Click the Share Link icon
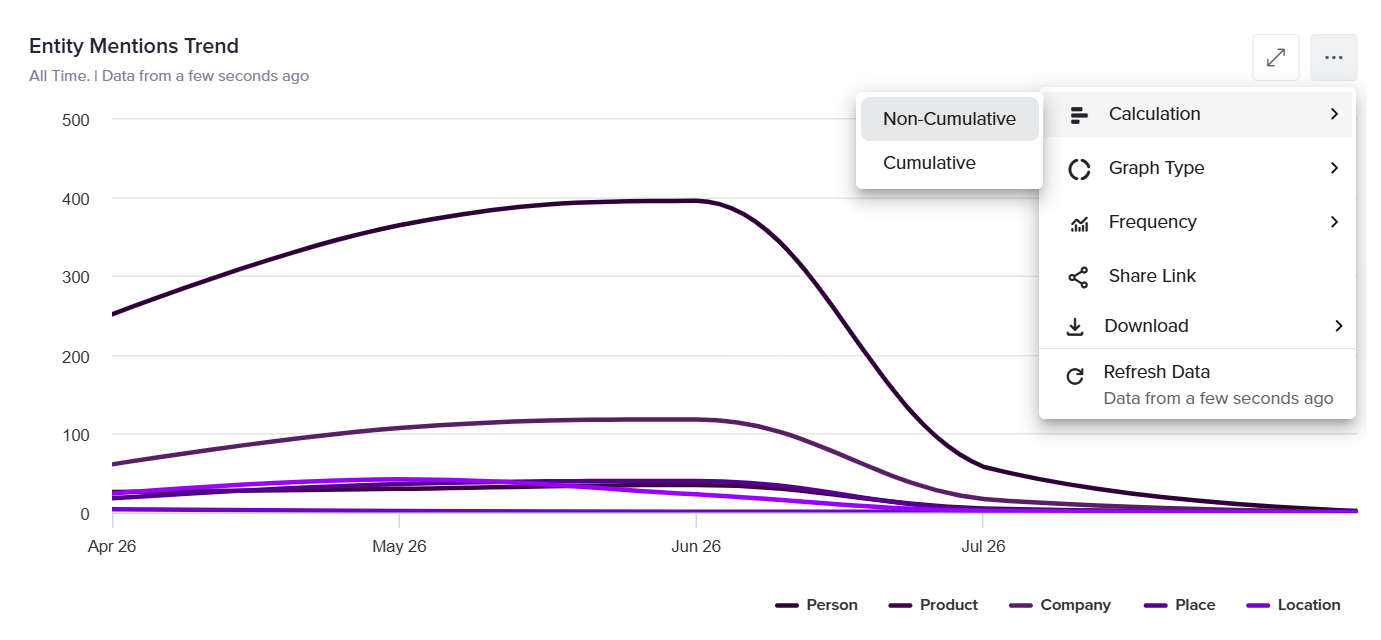This screenshot has height=640, width=1381. (1078, 277)
